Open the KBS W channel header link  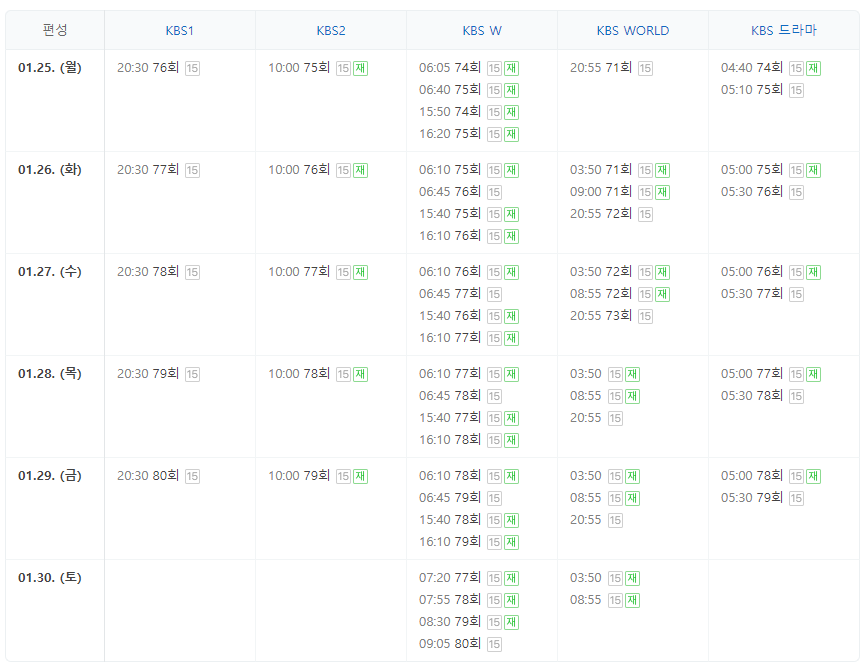pyautogui.click(x=482, y=31)
